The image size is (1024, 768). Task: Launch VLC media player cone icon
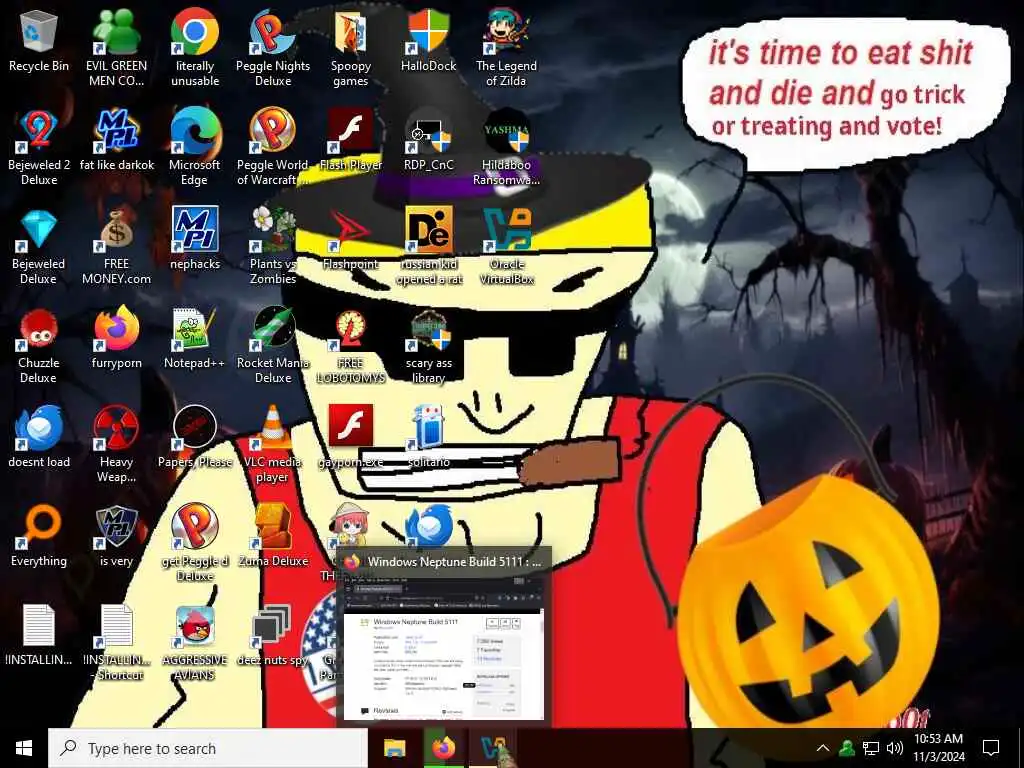pos(272,428)
